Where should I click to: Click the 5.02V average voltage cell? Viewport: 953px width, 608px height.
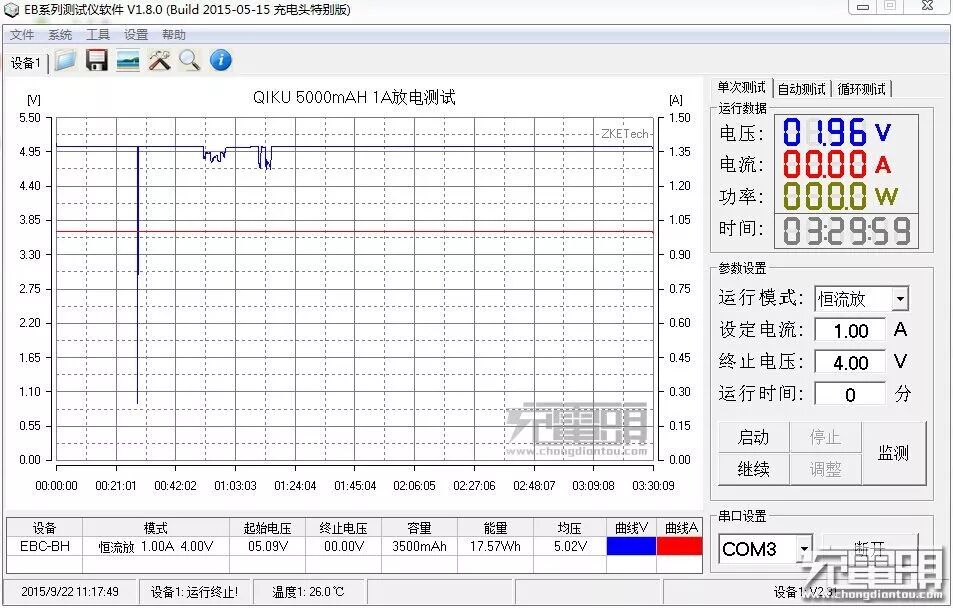pos(570,546)
